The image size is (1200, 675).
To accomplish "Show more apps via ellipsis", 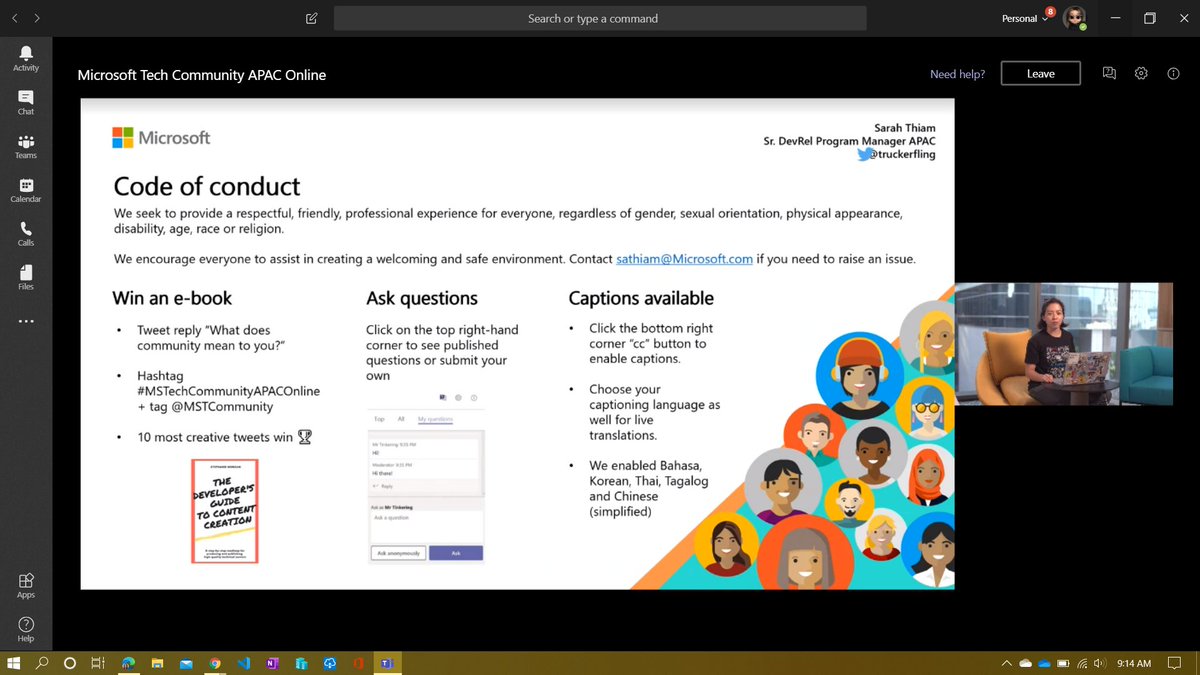I will [x=26, y=321].
